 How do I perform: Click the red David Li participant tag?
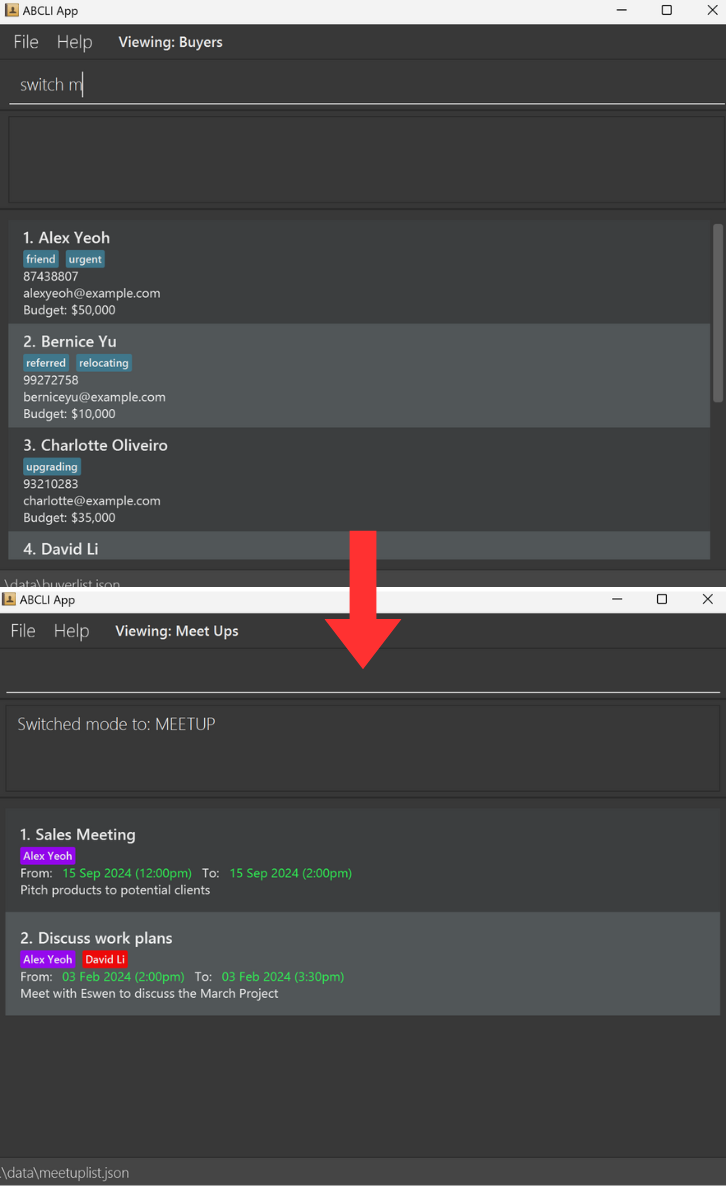(105, 960)
